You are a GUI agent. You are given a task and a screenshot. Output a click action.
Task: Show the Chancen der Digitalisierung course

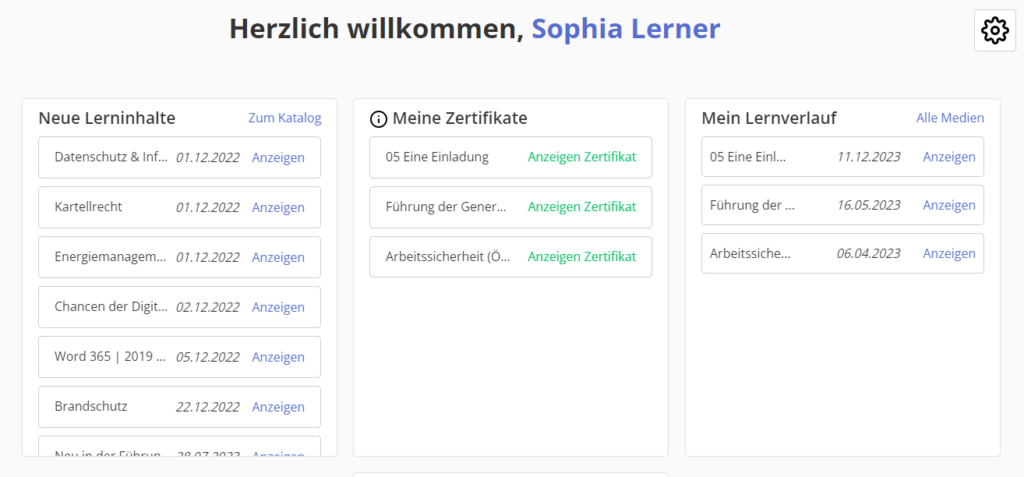278,307
